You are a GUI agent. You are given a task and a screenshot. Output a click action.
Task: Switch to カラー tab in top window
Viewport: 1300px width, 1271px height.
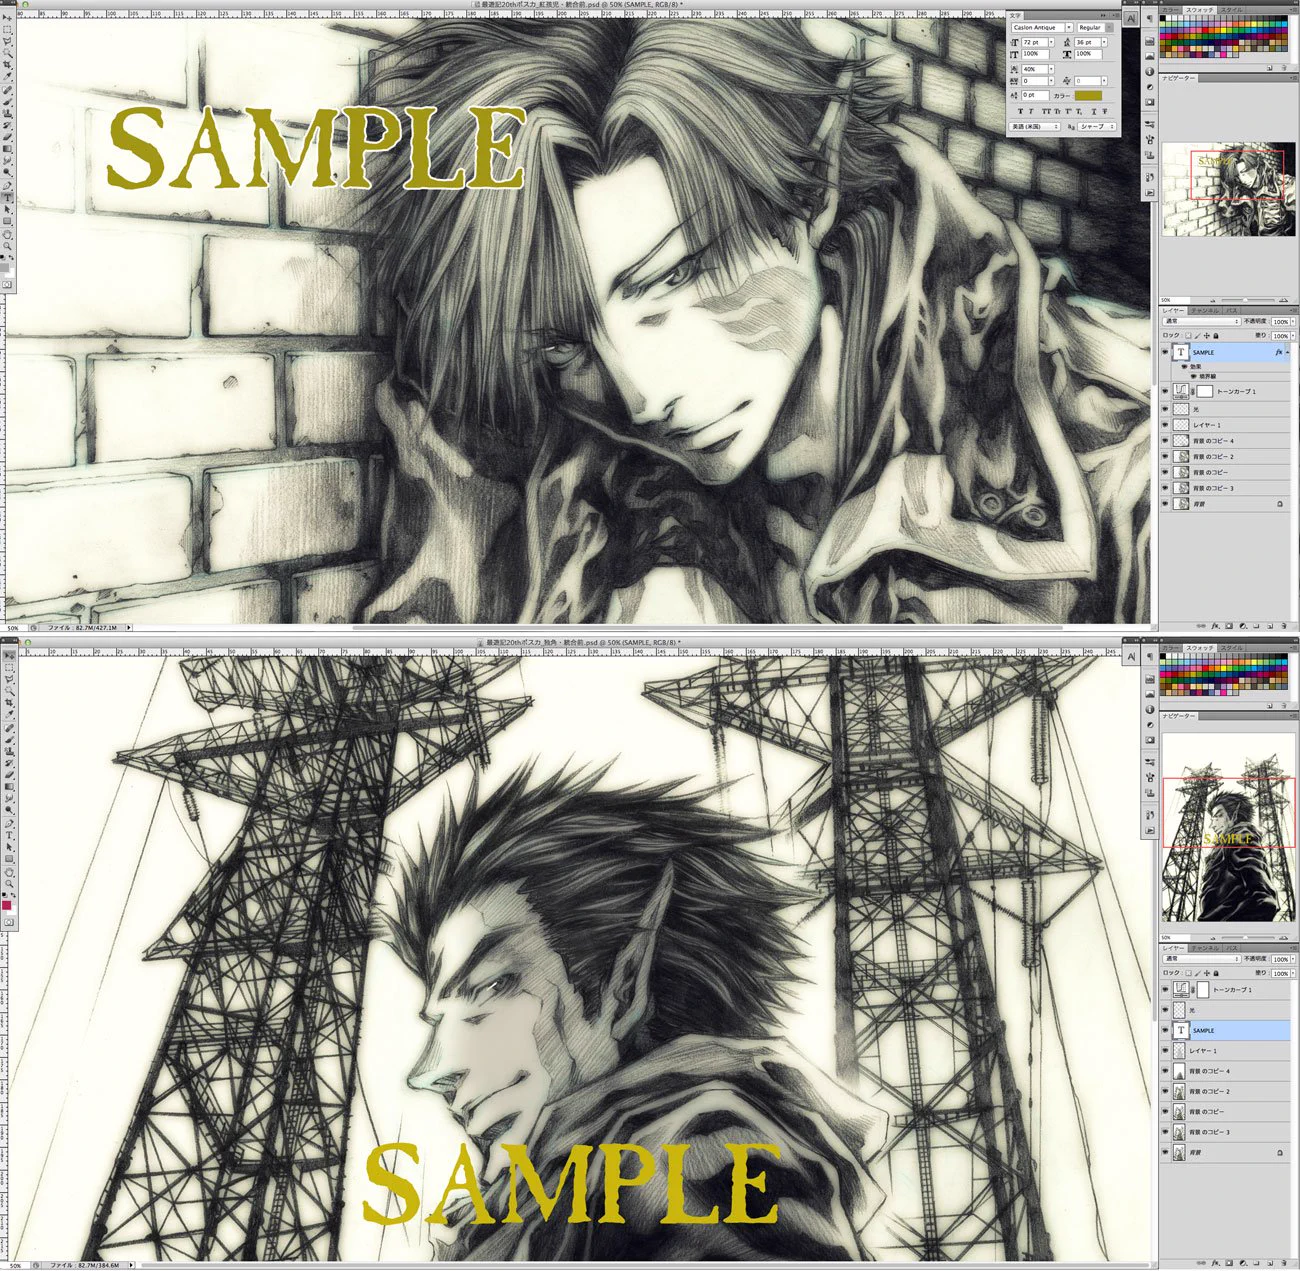tap(1171, 10)
